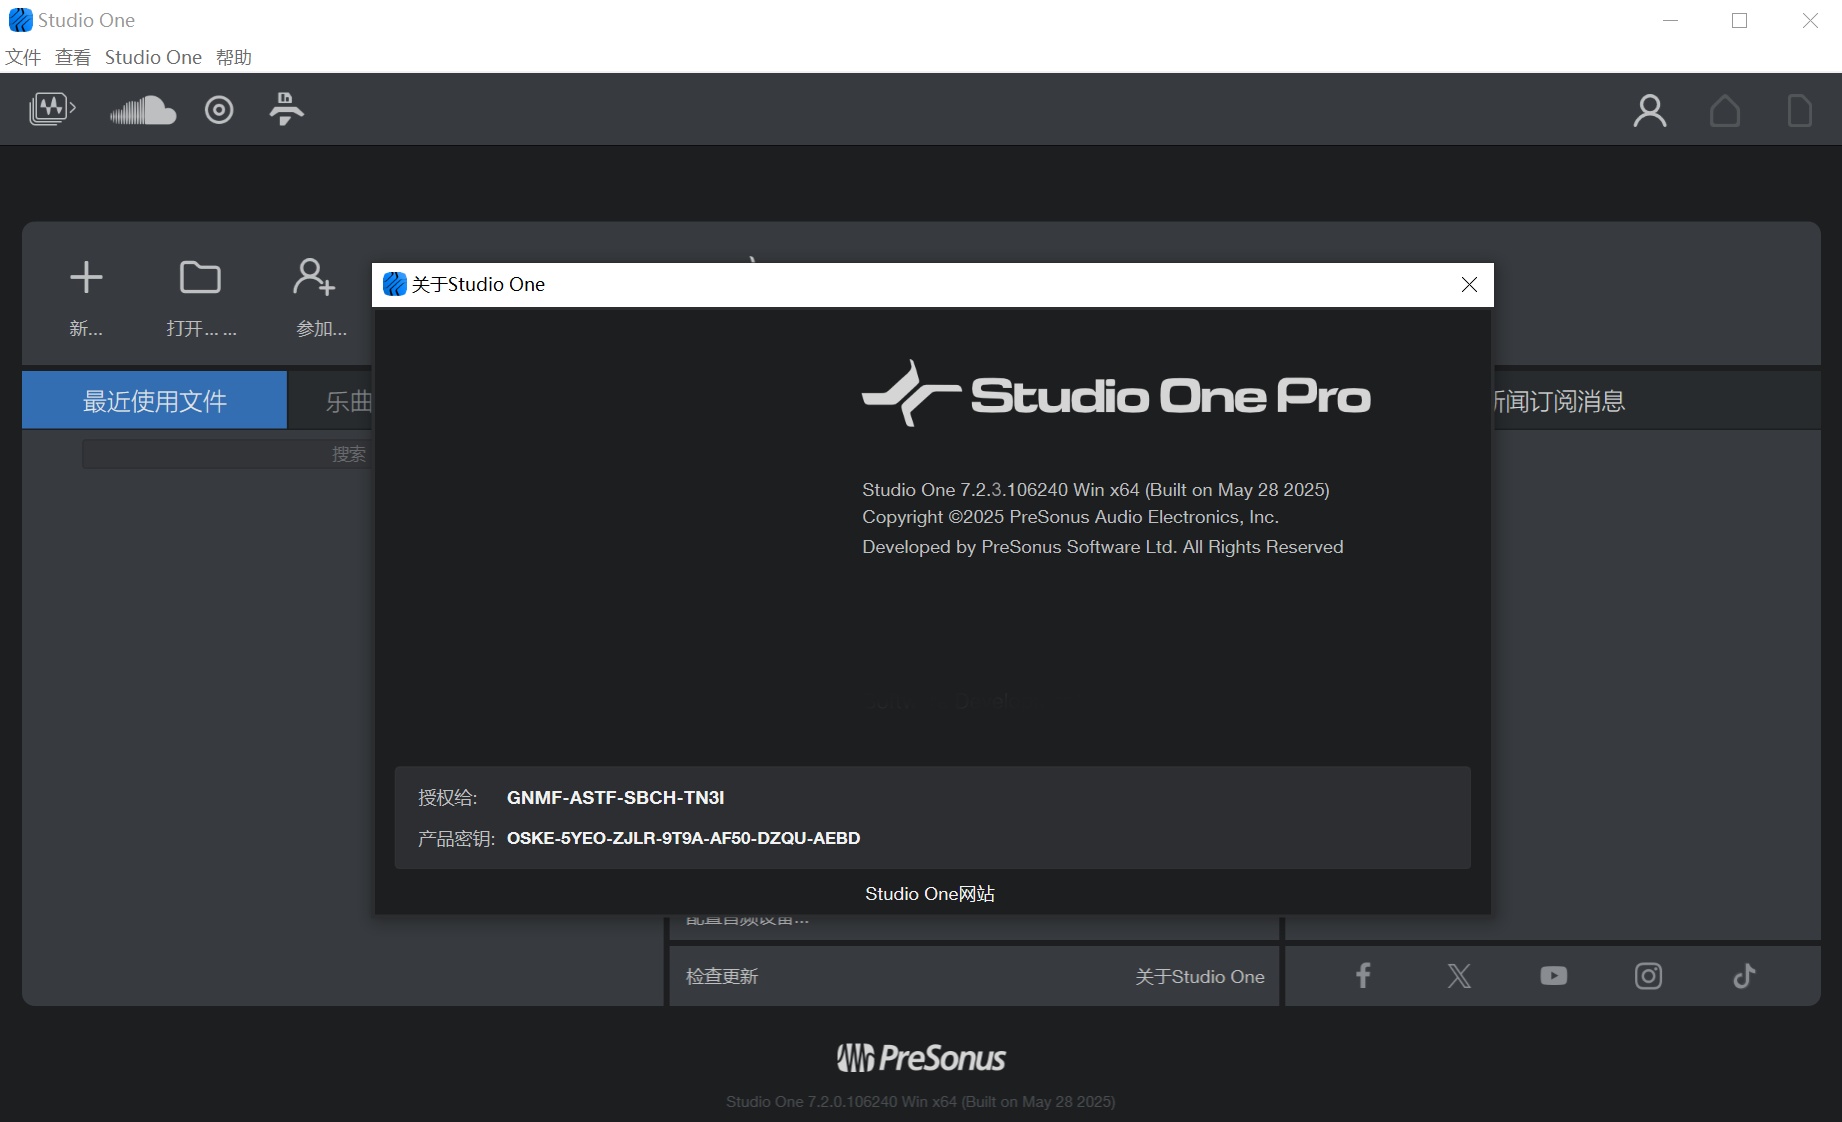Click in the 搜索 search field
The width and height of the screenshot is (1842, 1122).
click(x=225, y=454)
